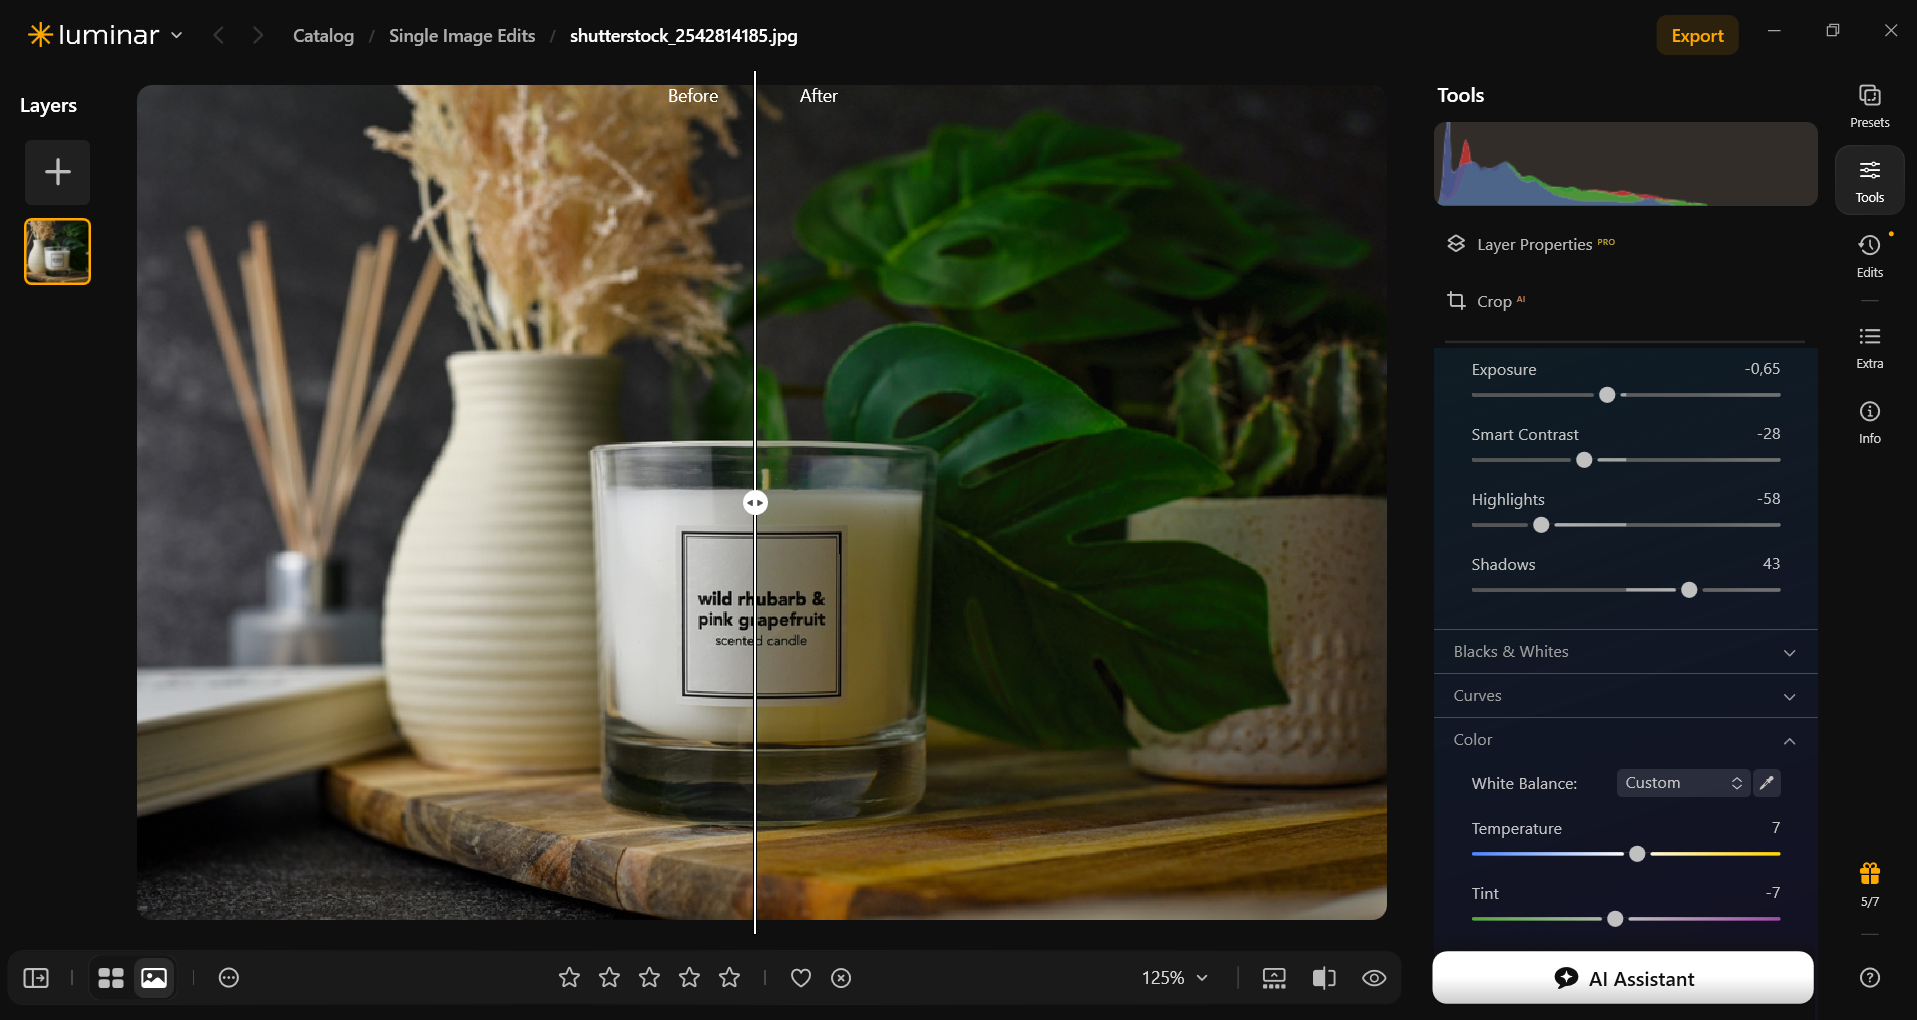Collapse the Color section
This screenshot has height=1020, width=1917.
pyautogui.click(x=1625, y=740)
